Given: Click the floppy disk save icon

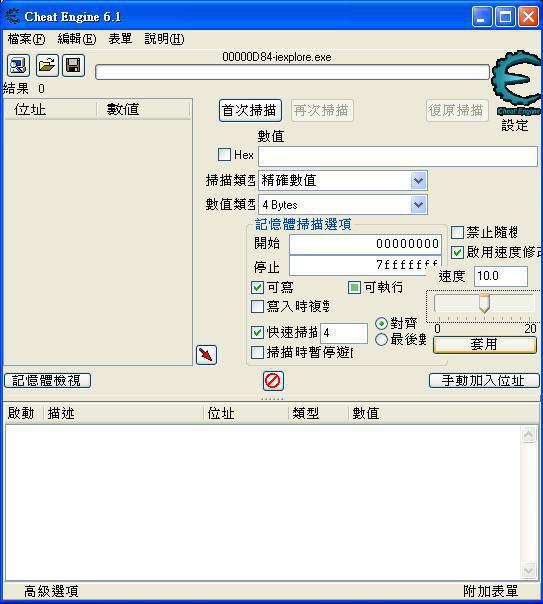Looking at the screenshot, I should point(73,65).
